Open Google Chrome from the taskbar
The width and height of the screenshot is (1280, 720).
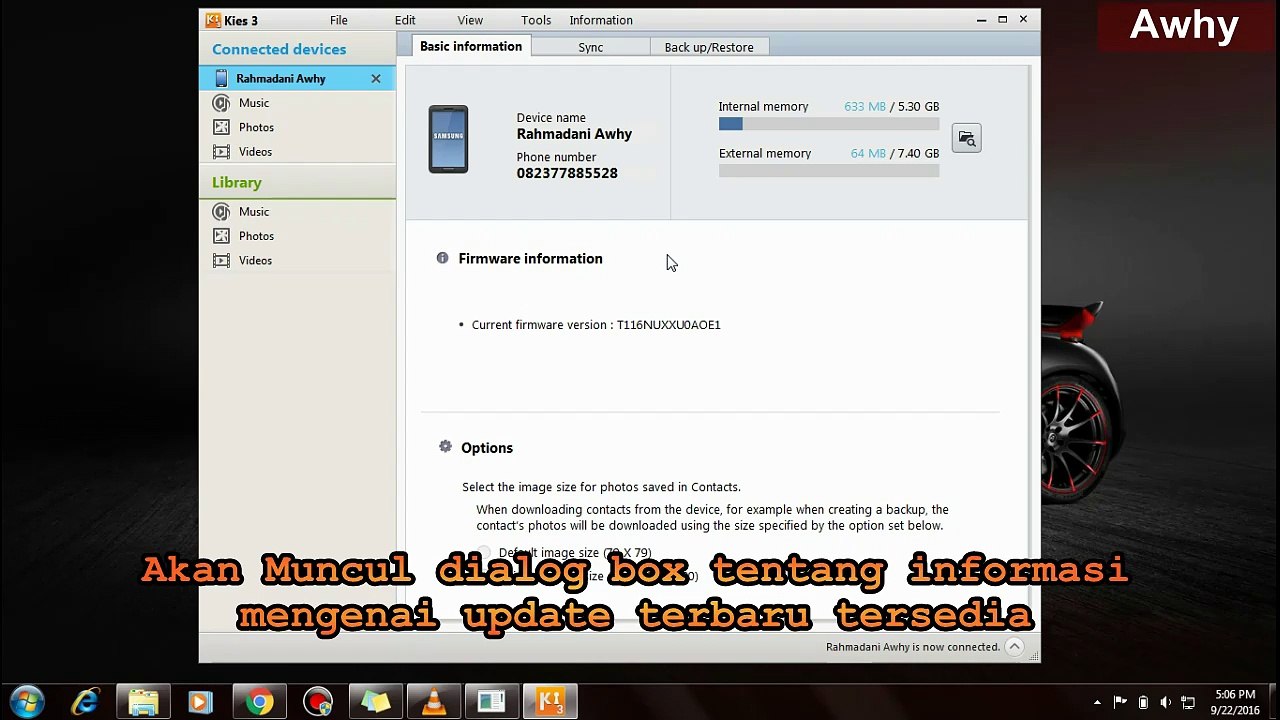tap(259, 702)
